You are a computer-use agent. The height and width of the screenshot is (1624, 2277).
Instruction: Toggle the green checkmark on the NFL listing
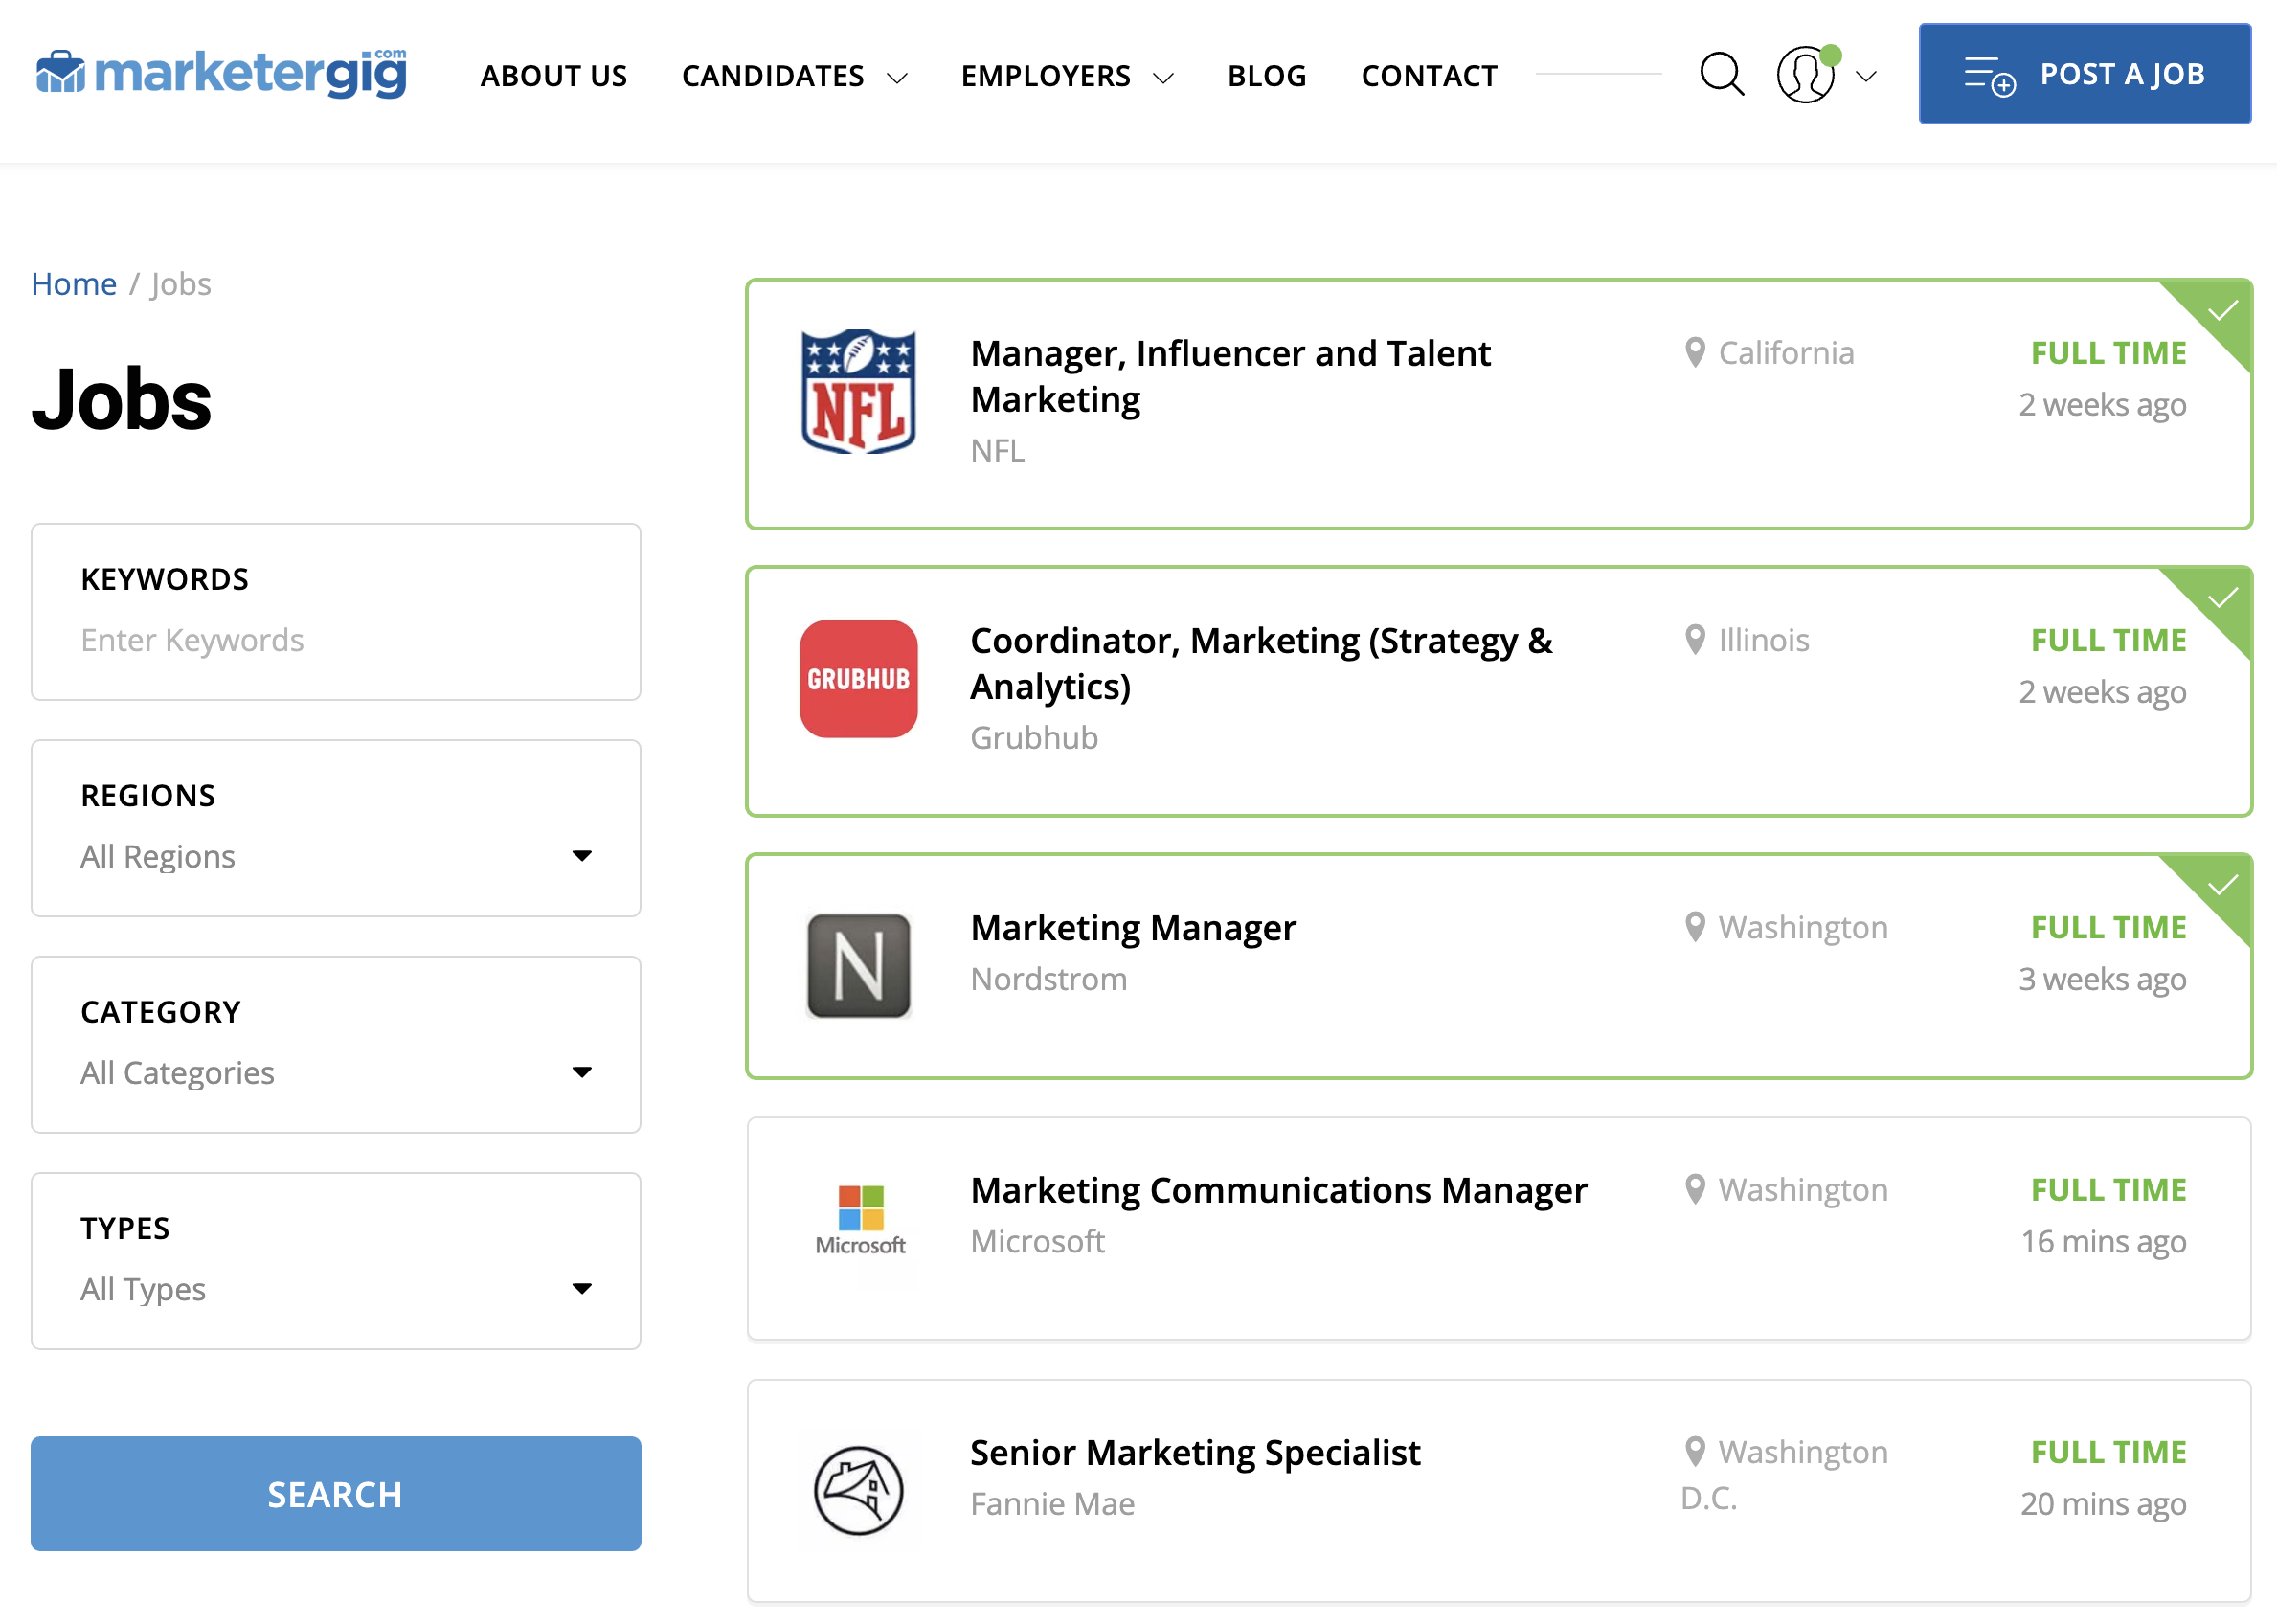(2224, 311)
